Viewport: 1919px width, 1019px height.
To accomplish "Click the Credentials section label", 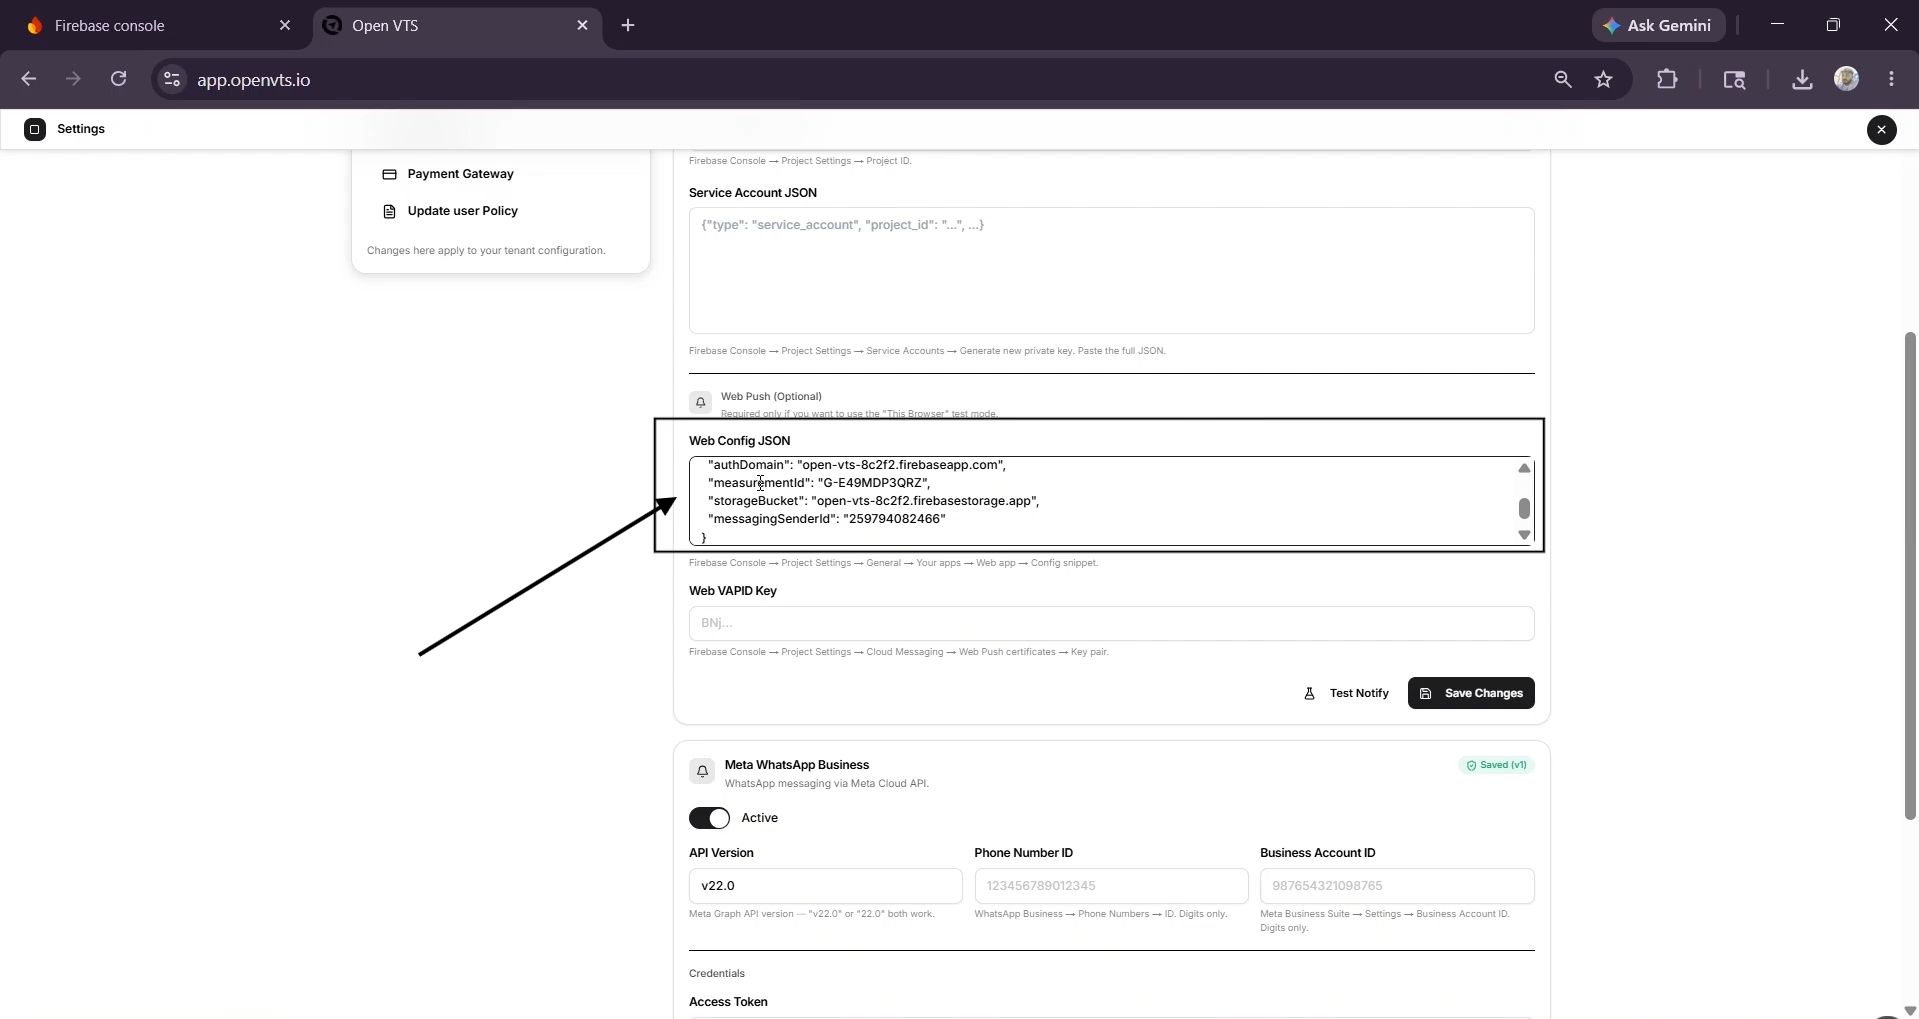I will [x=717, y=973].
